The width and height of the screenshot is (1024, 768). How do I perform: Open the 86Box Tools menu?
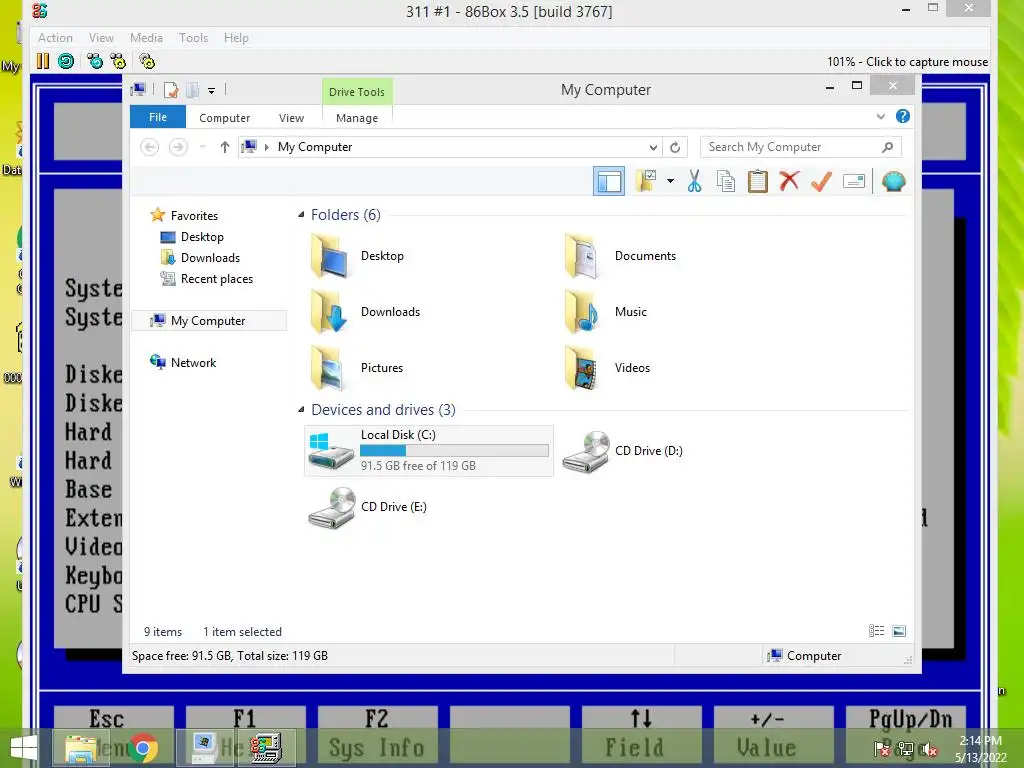pos(193,38)
